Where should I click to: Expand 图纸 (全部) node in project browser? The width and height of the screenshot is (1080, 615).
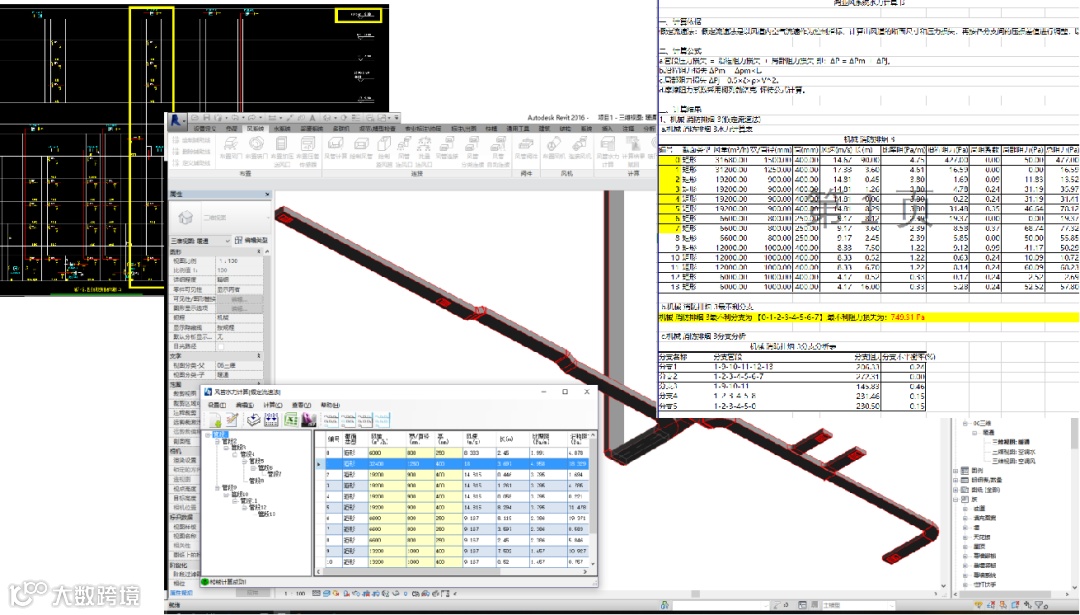click(955, 490)
